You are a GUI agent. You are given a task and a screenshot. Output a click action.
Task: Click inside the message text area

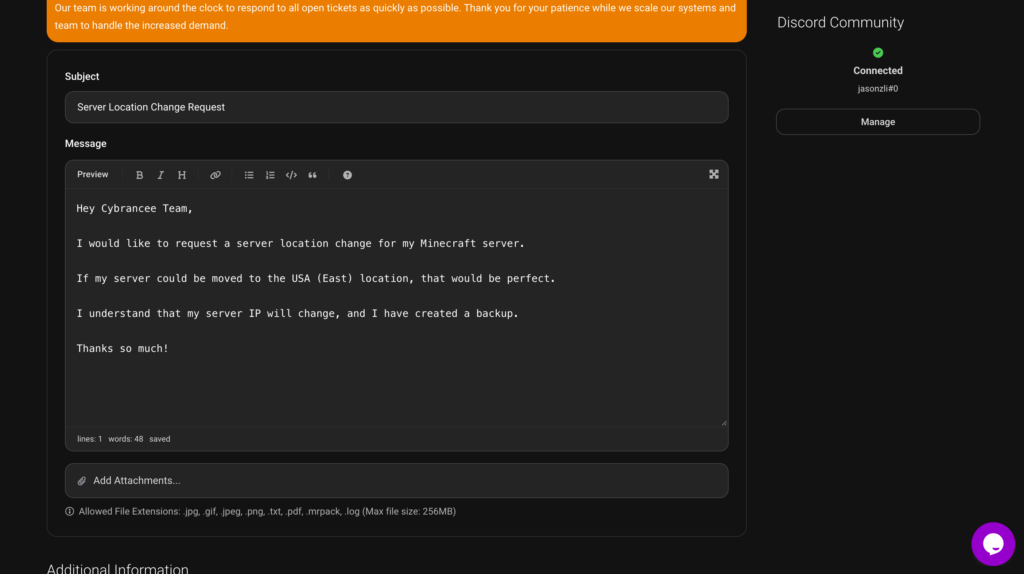(x=396, y=308)
